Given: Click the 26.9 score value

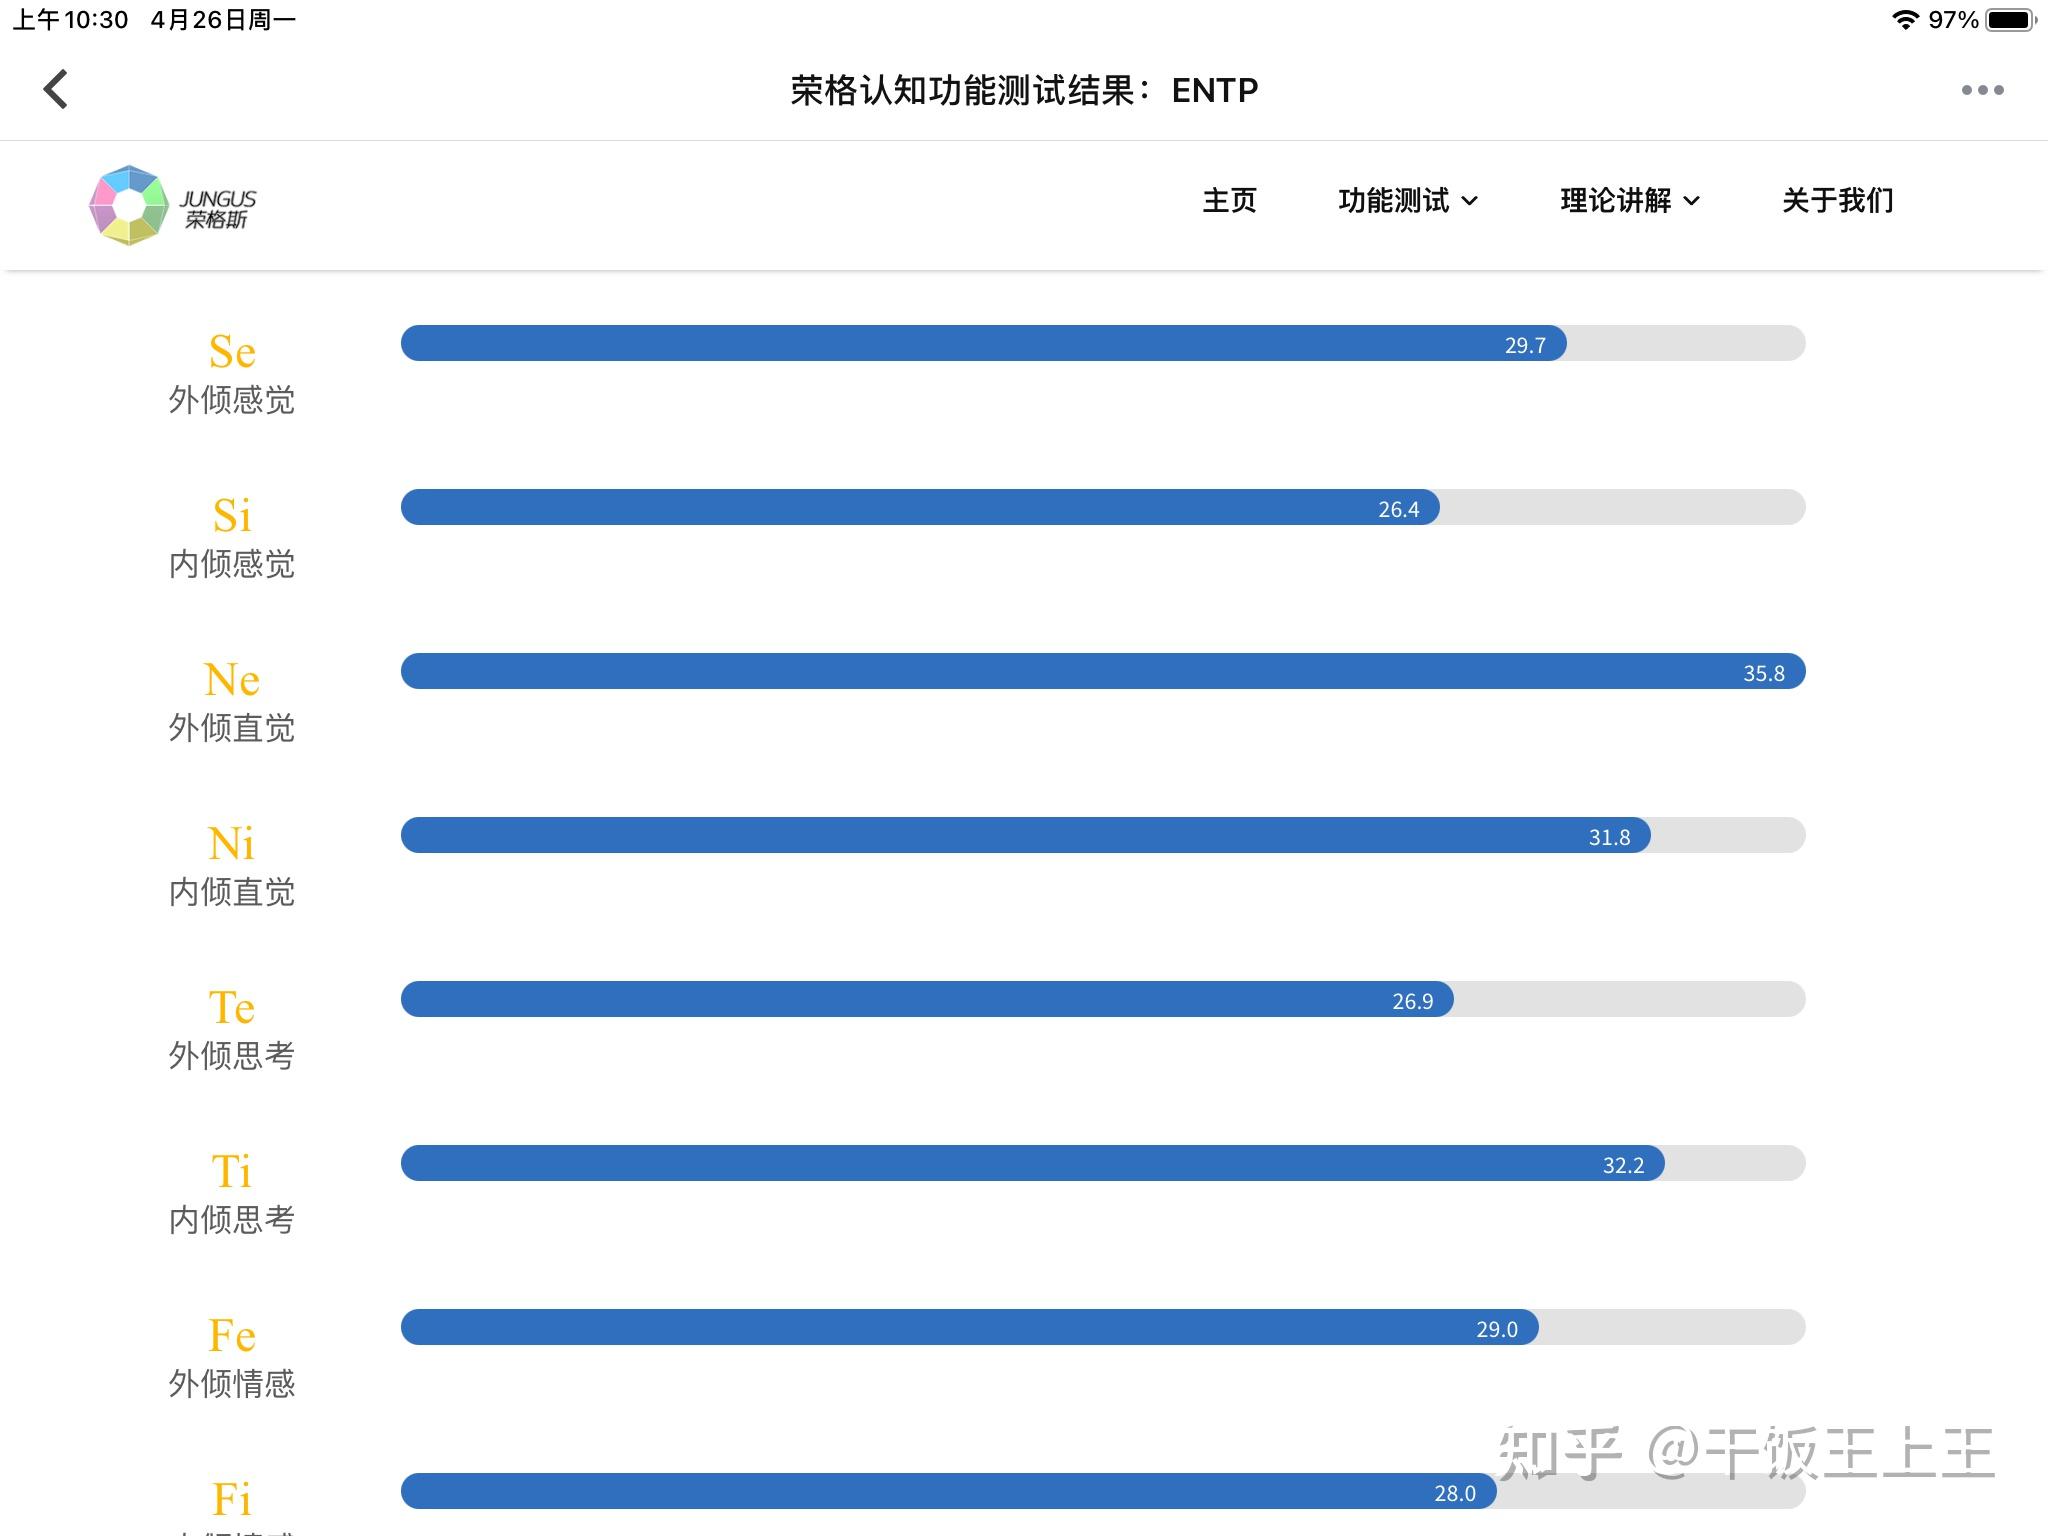Looking at the screenshot, I should (x=1412, y=1001).
